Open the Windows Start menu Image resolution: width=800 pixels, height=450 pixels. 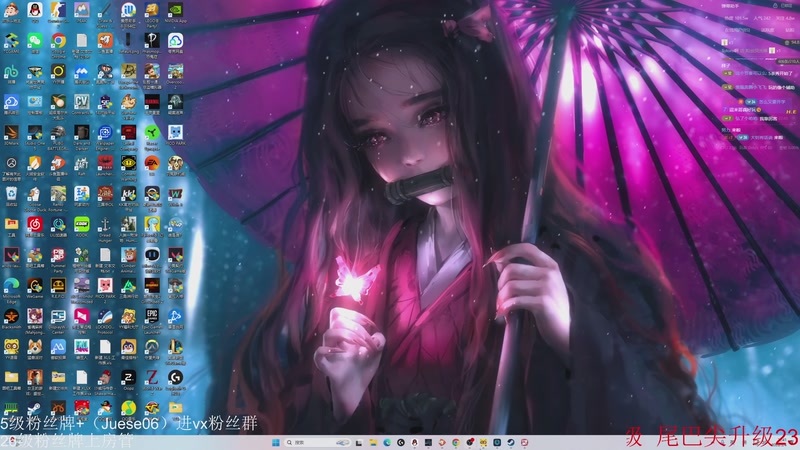(x=276, y=442)
